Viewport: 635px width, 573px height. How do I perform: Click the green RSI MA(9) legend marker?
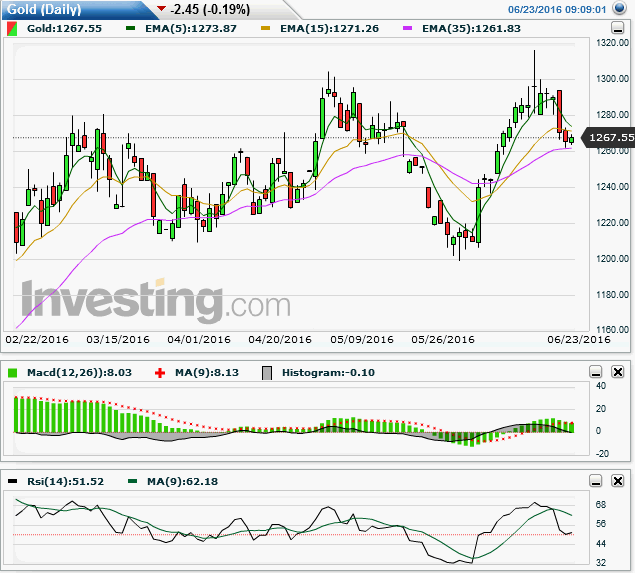[x=132, y=481]
